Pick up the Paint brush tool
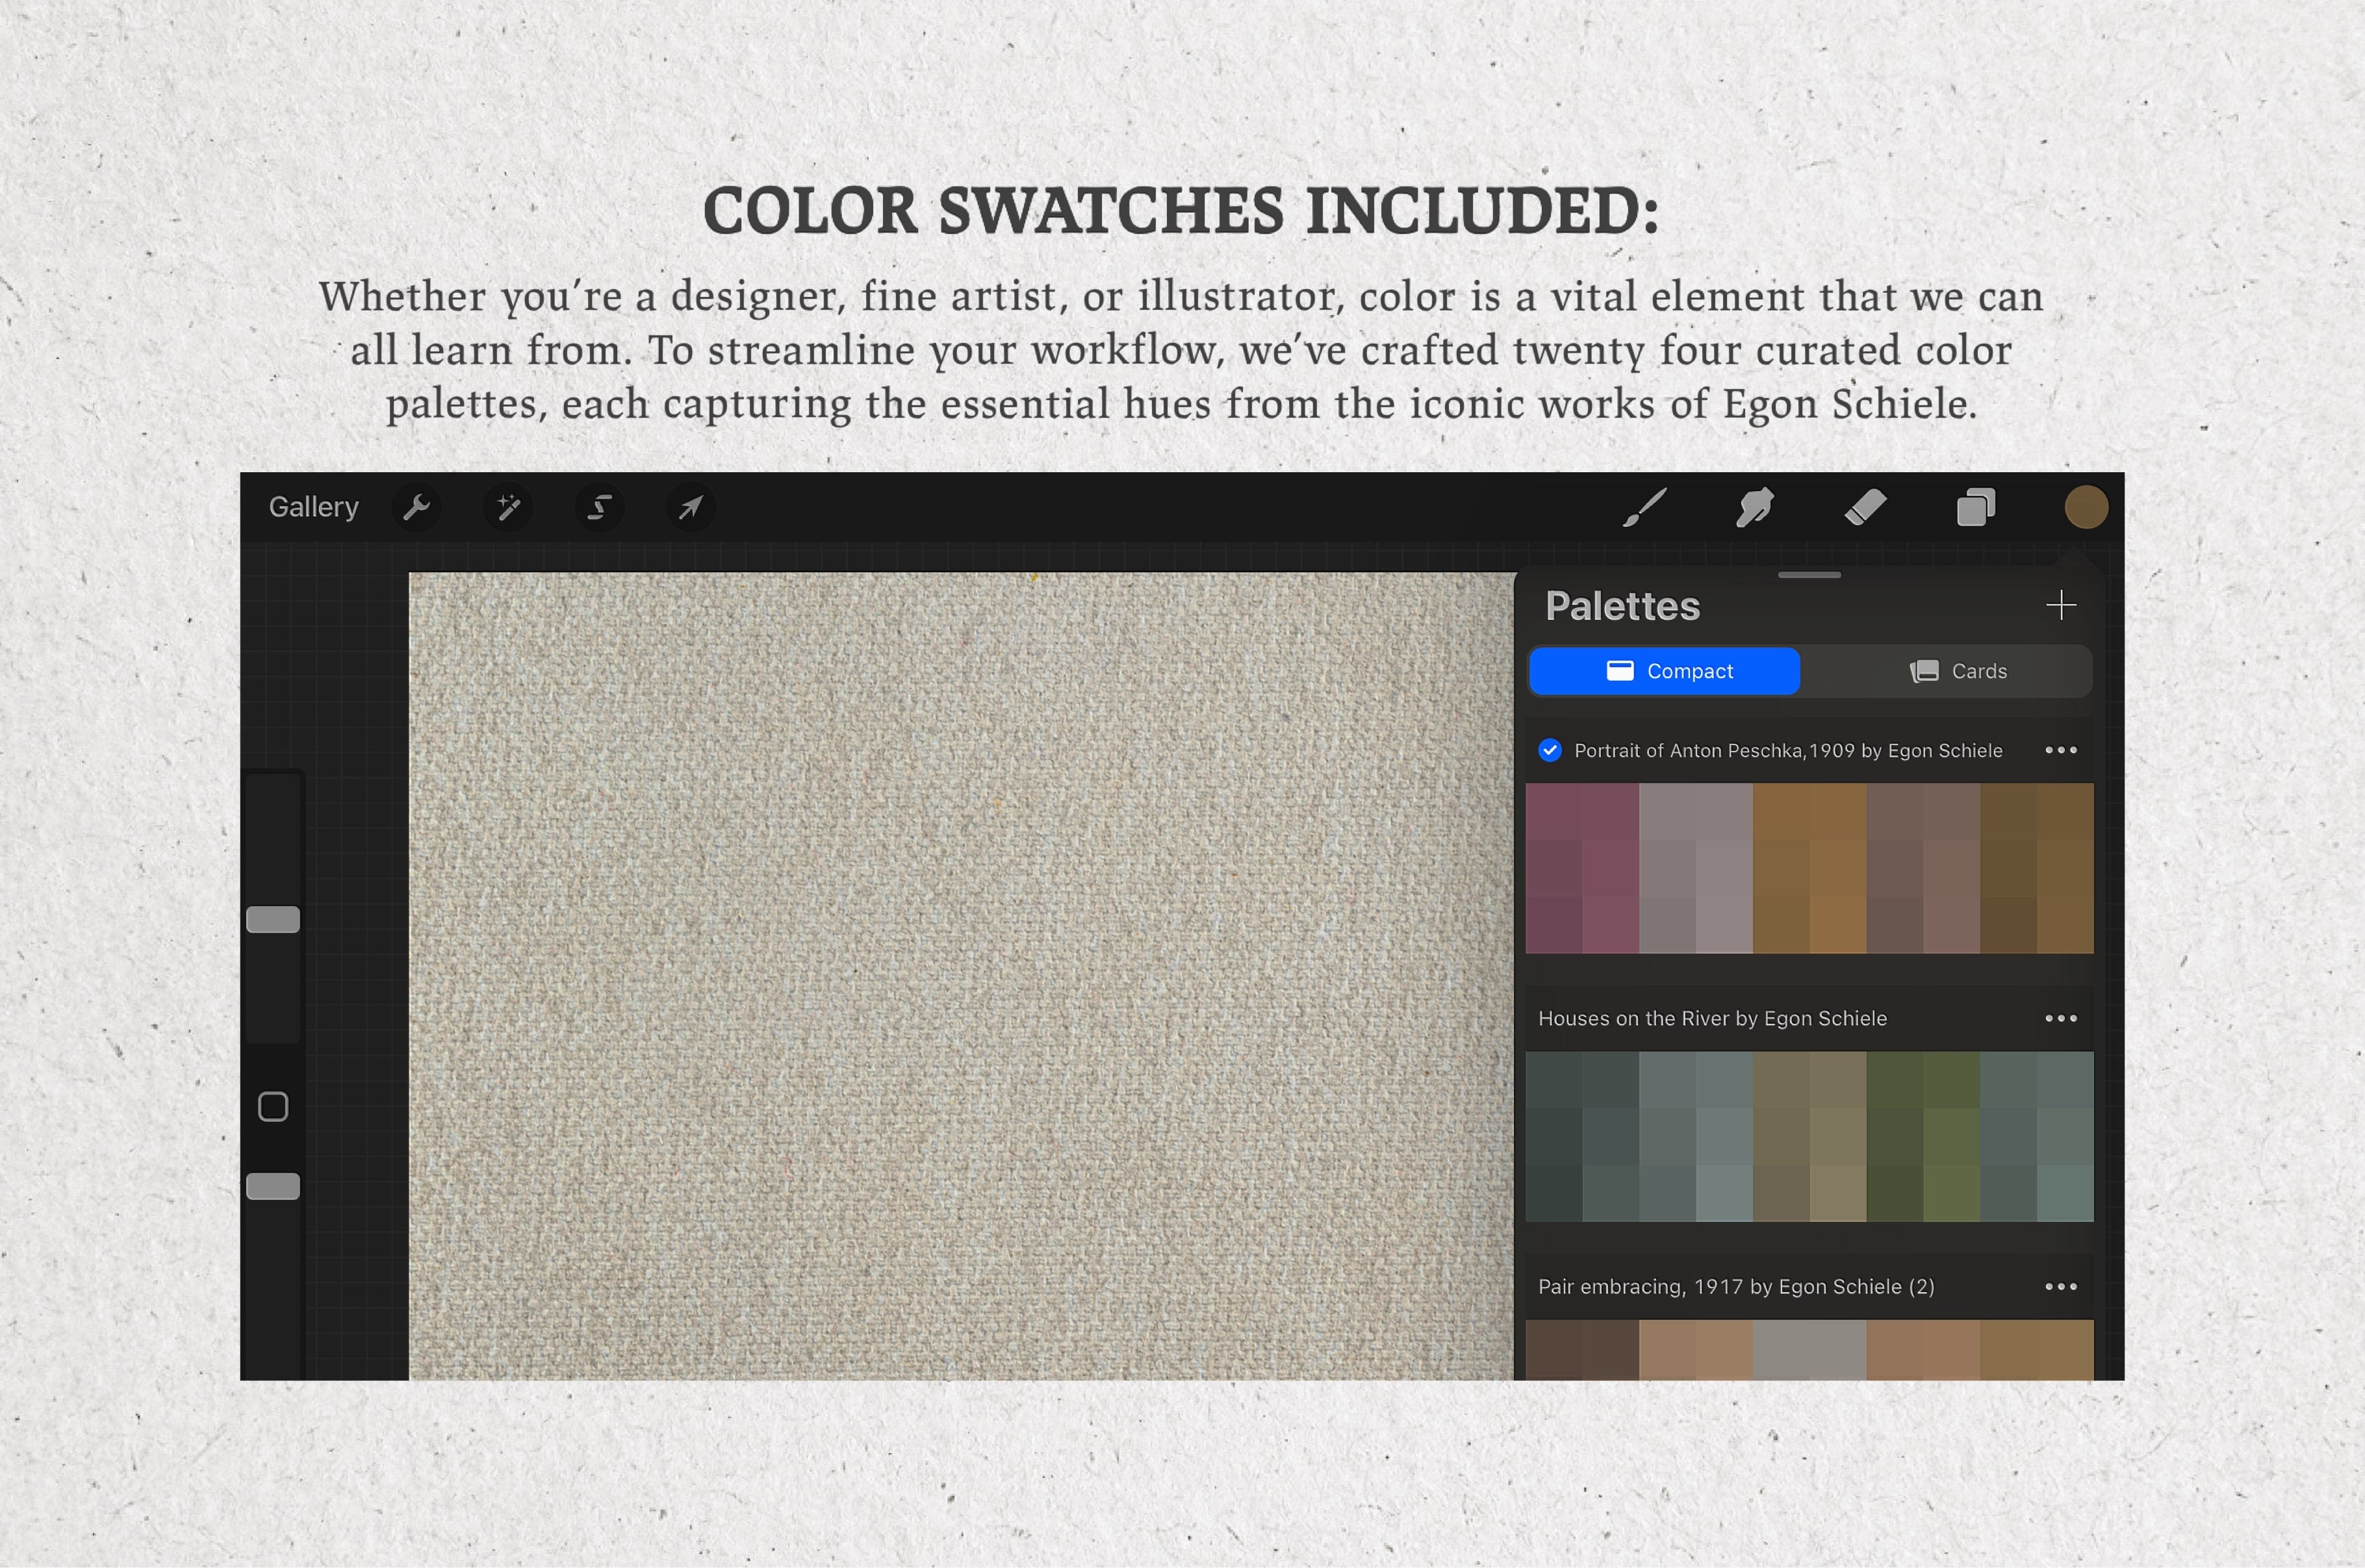The image size is (2365, 1568). click(x=1645, y=507)
